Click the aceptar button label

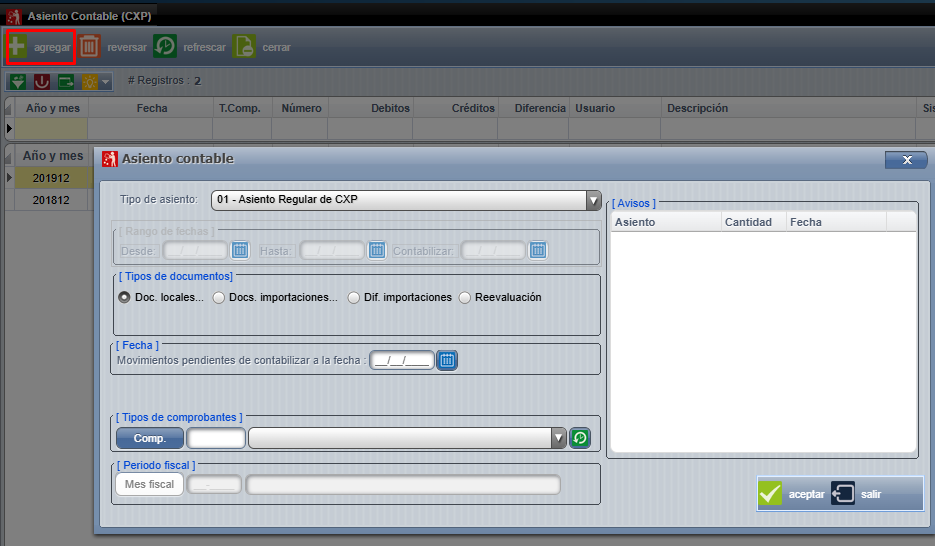(806, 494)
